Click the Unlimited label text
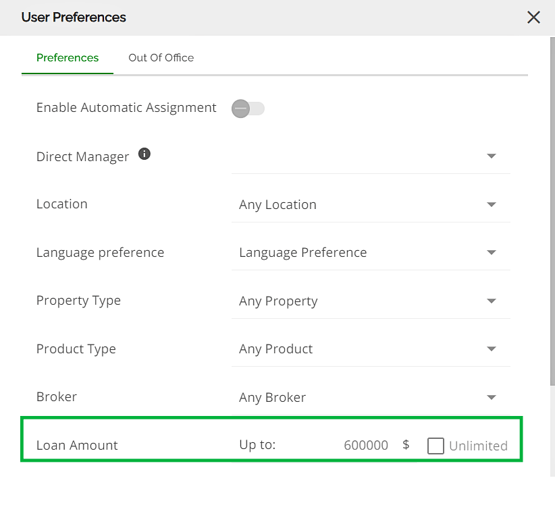The height and width of the screenshot is (507, 555). 478,446
